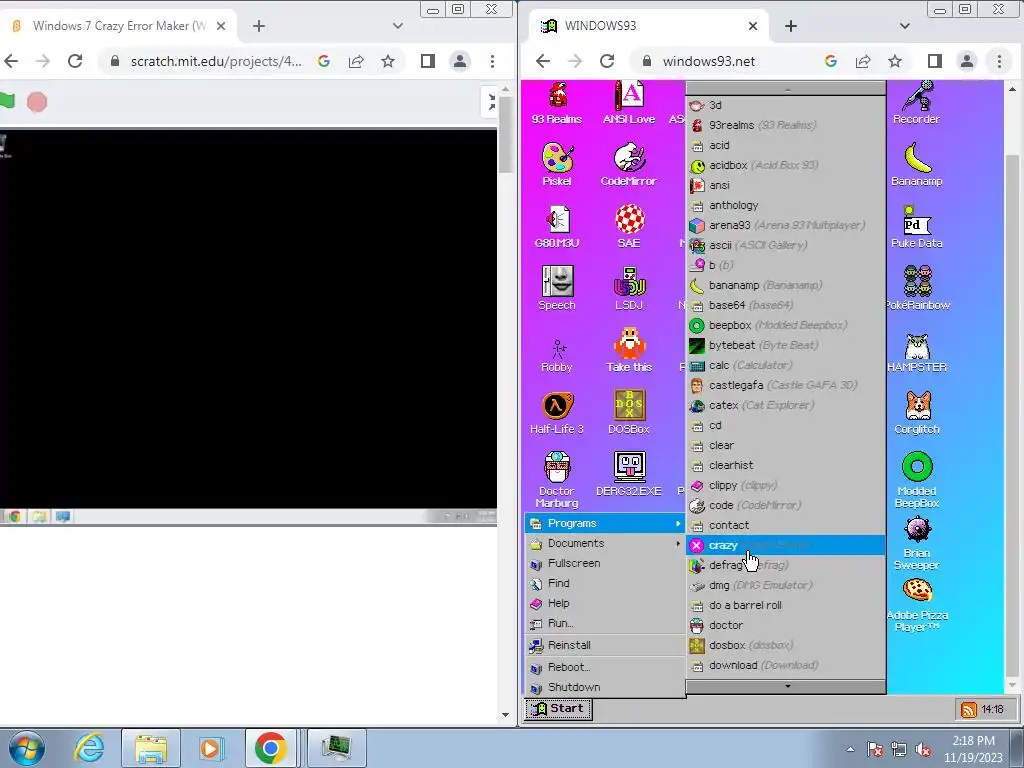Open the CodeMirror desktop icon
Screen dimensions: 1024x768
tap(628, 165)
